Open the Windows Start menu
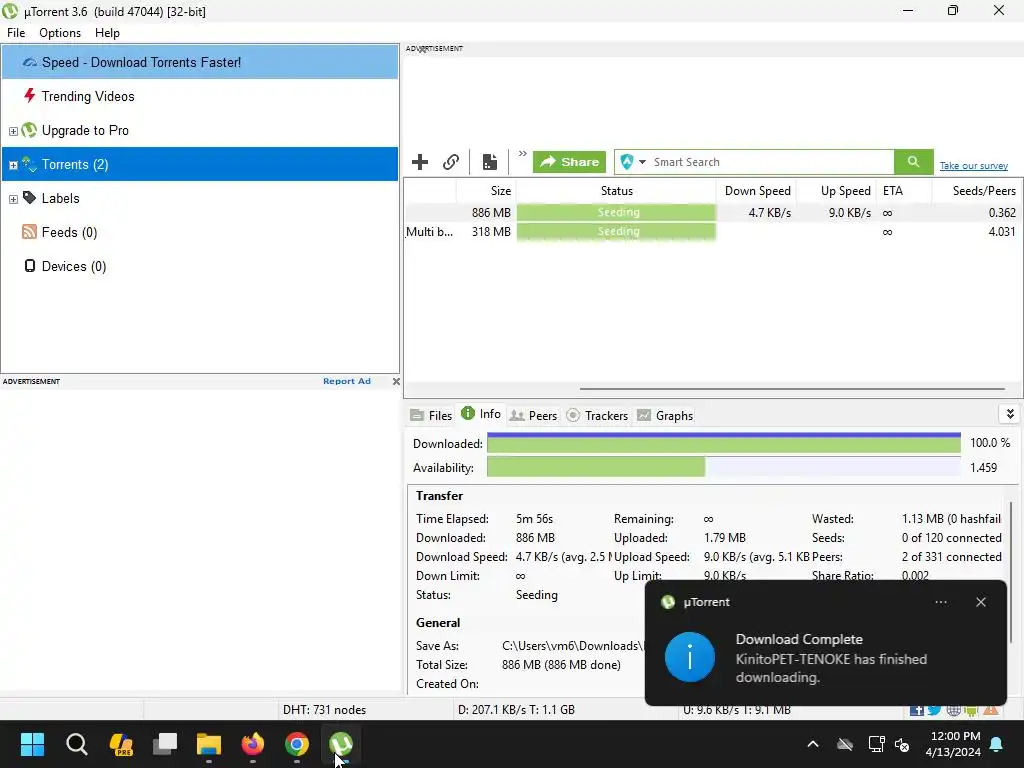This screenshot has height=768, width=1024. pyautogui.click(x=32, y=744)
